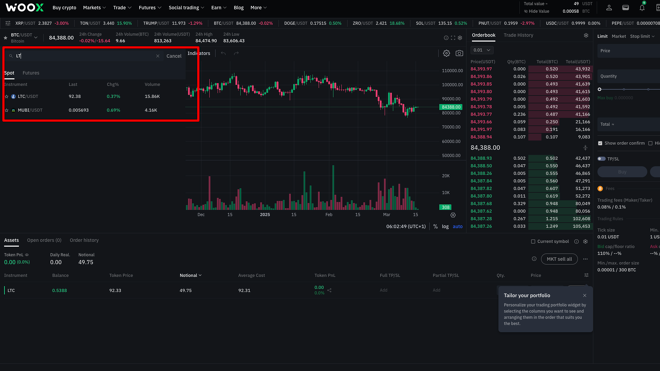Clear the search box with X icon
Screen dimensions: 660x371
pos(158,56)
